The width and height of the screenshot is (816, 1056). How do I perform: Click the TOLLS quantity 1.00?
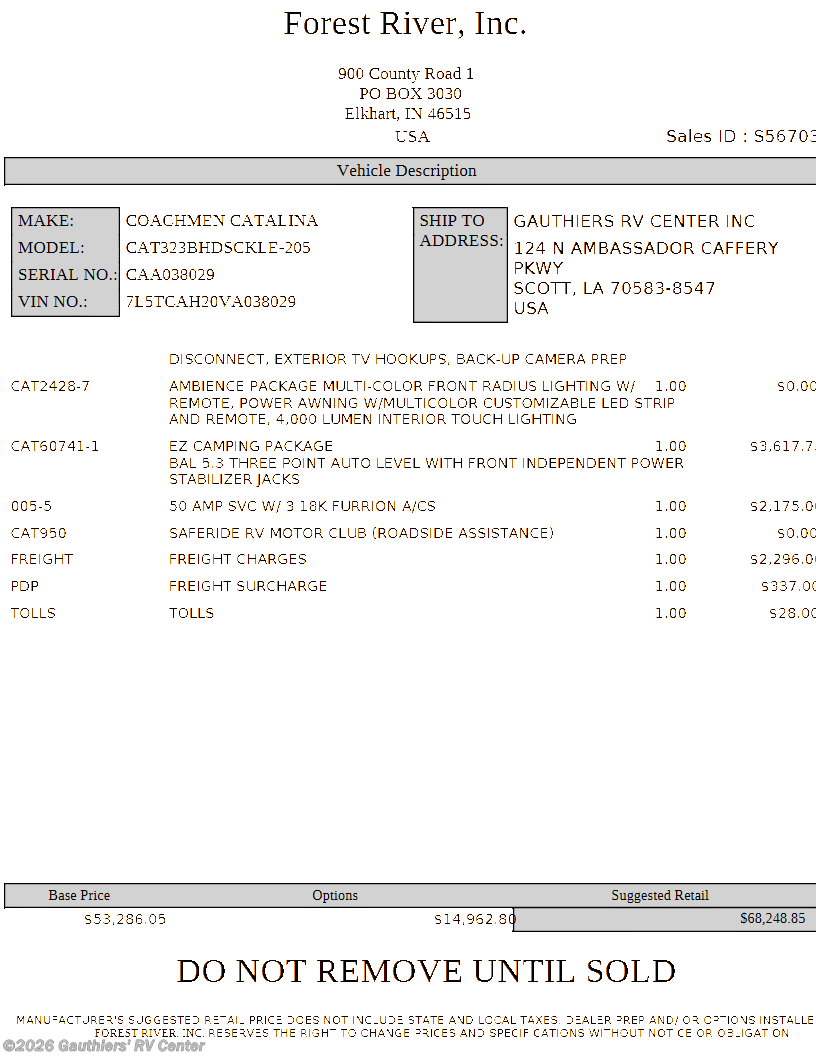coord(671,613)
